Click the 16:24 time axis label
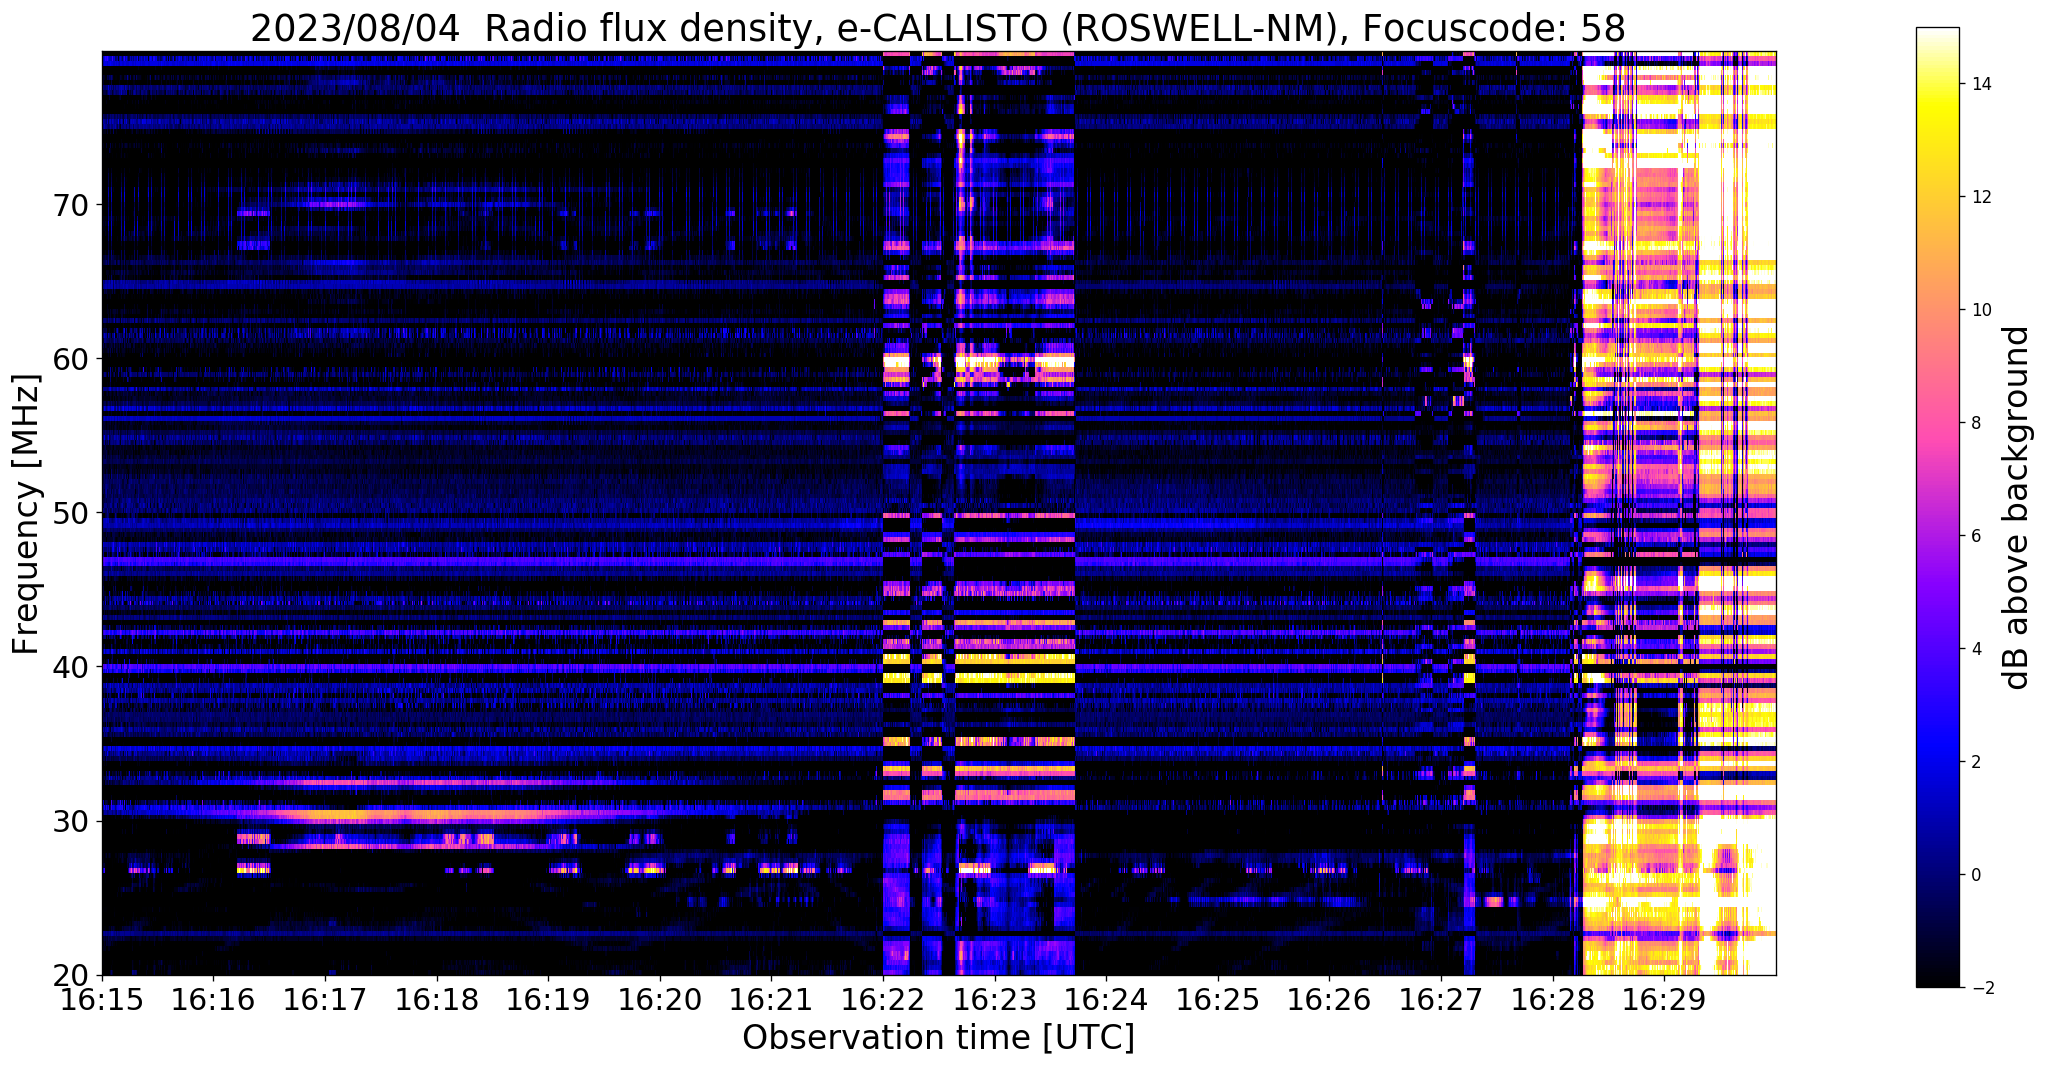Screen dimensions: 2047x1067 (1106, 1000)
